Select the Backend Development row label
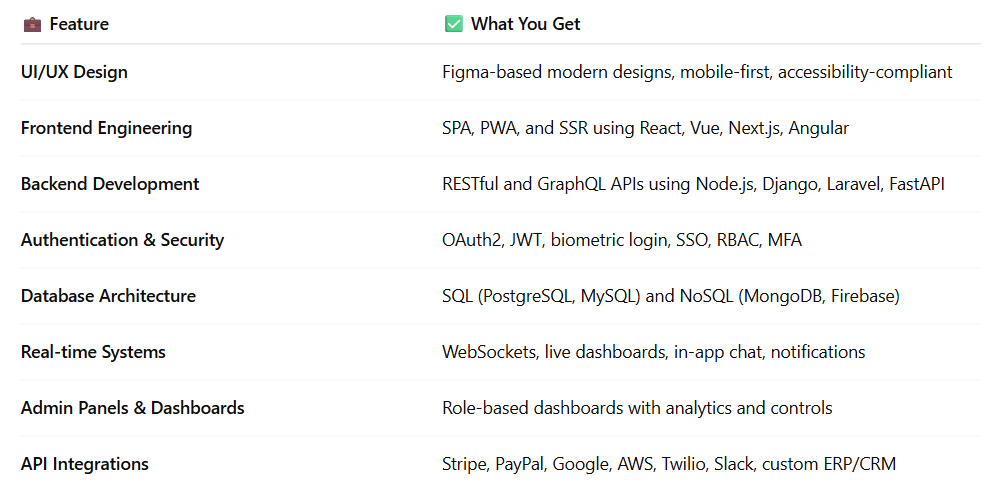Viewport: 997px width, 504px height. (x=110, y=184)
